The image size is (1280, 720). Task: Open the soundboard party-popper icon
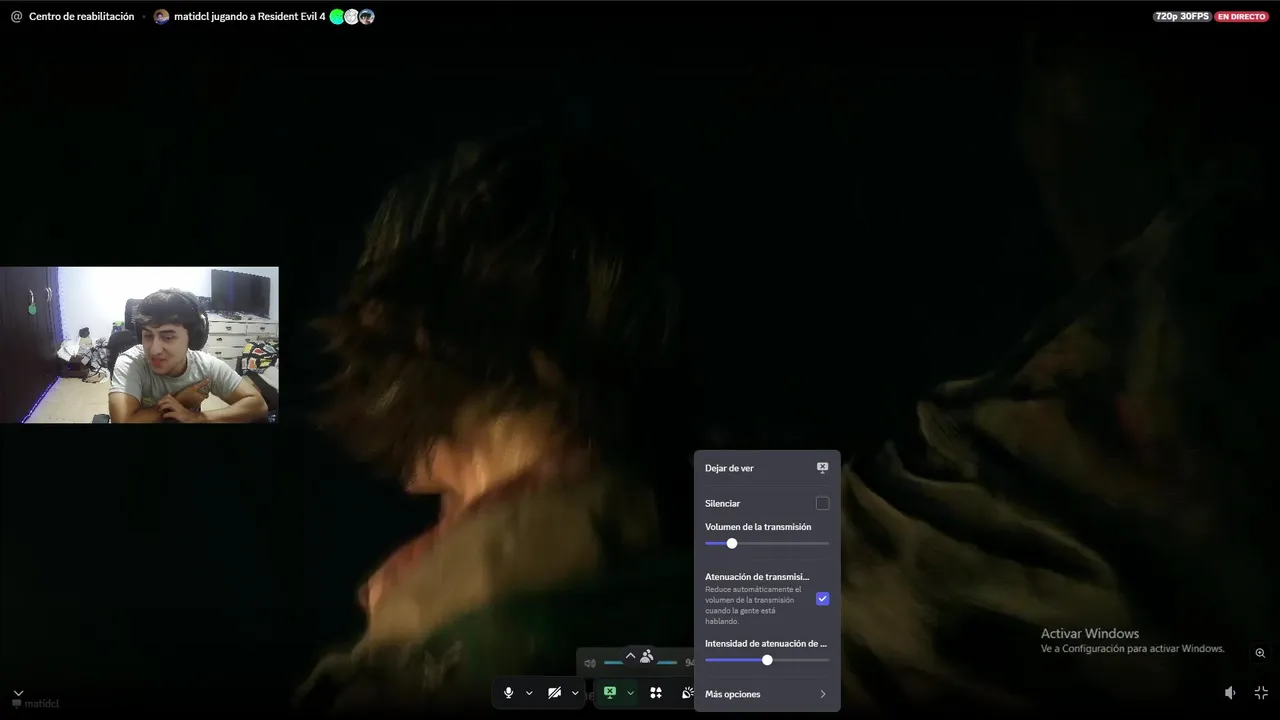(688, 693)
